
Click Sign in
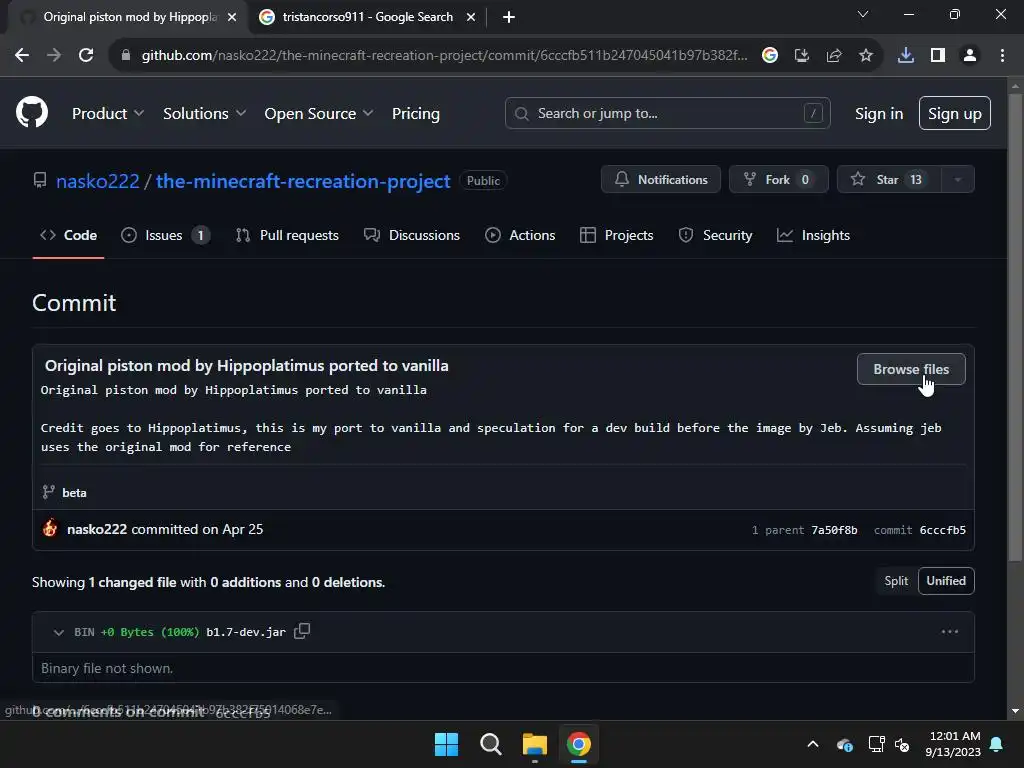(878, 114)
